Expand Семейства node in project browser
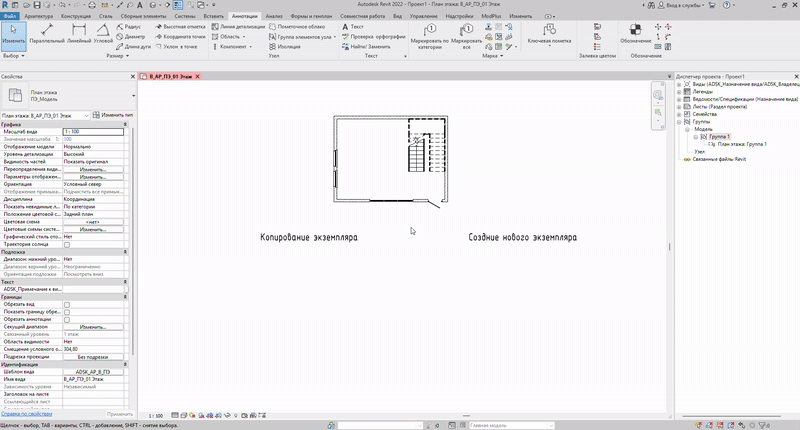 click(679, 114)
